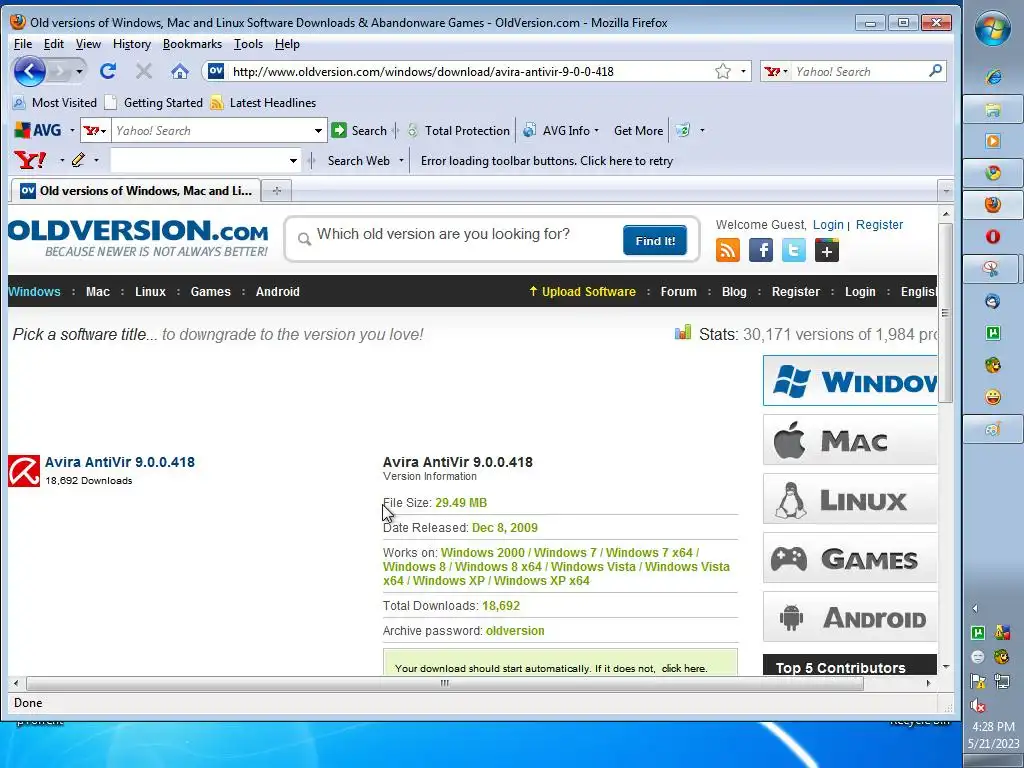1024x768 pixels.
Task: Click the horizontal scrollbar thumb
Action: pos(445,683)
